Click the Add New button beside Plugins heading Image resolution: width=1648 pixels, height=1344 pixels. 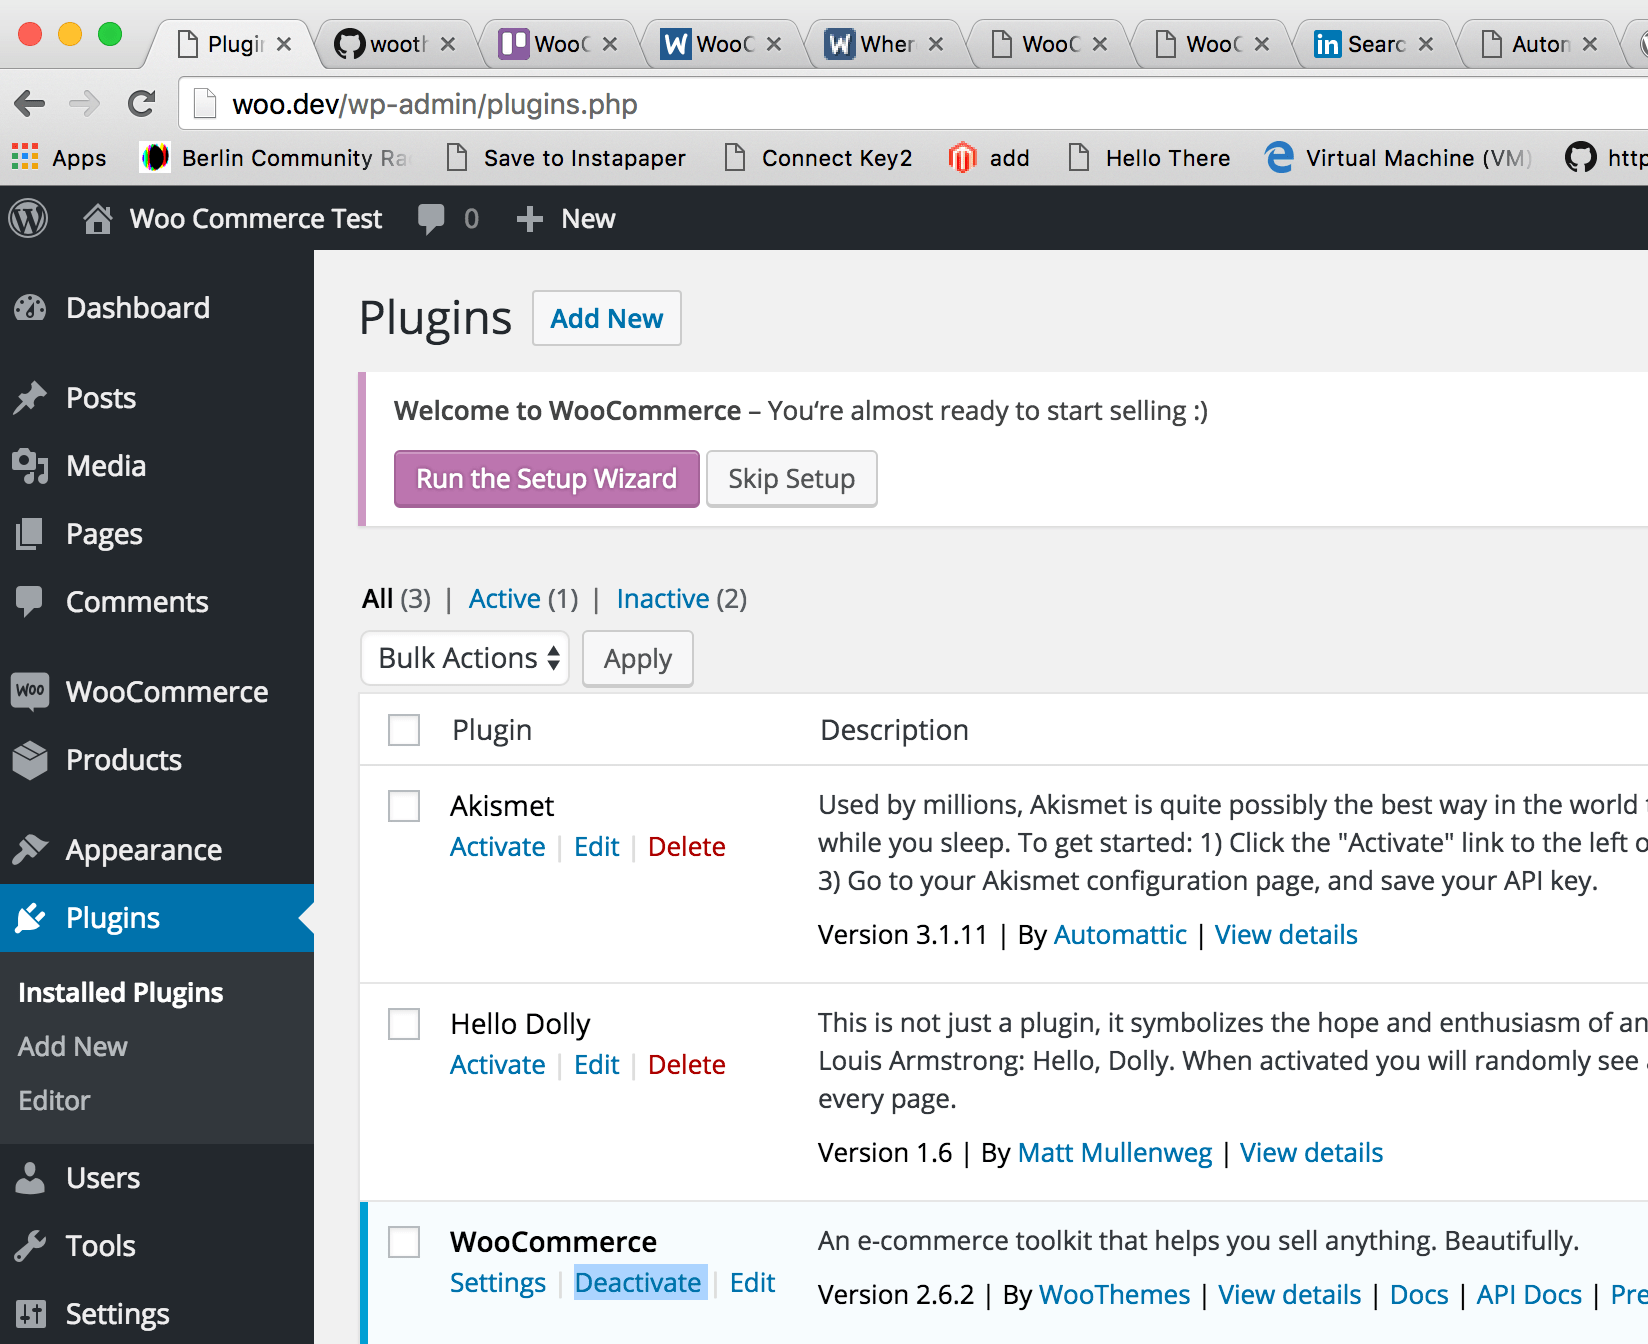[607, 318]
